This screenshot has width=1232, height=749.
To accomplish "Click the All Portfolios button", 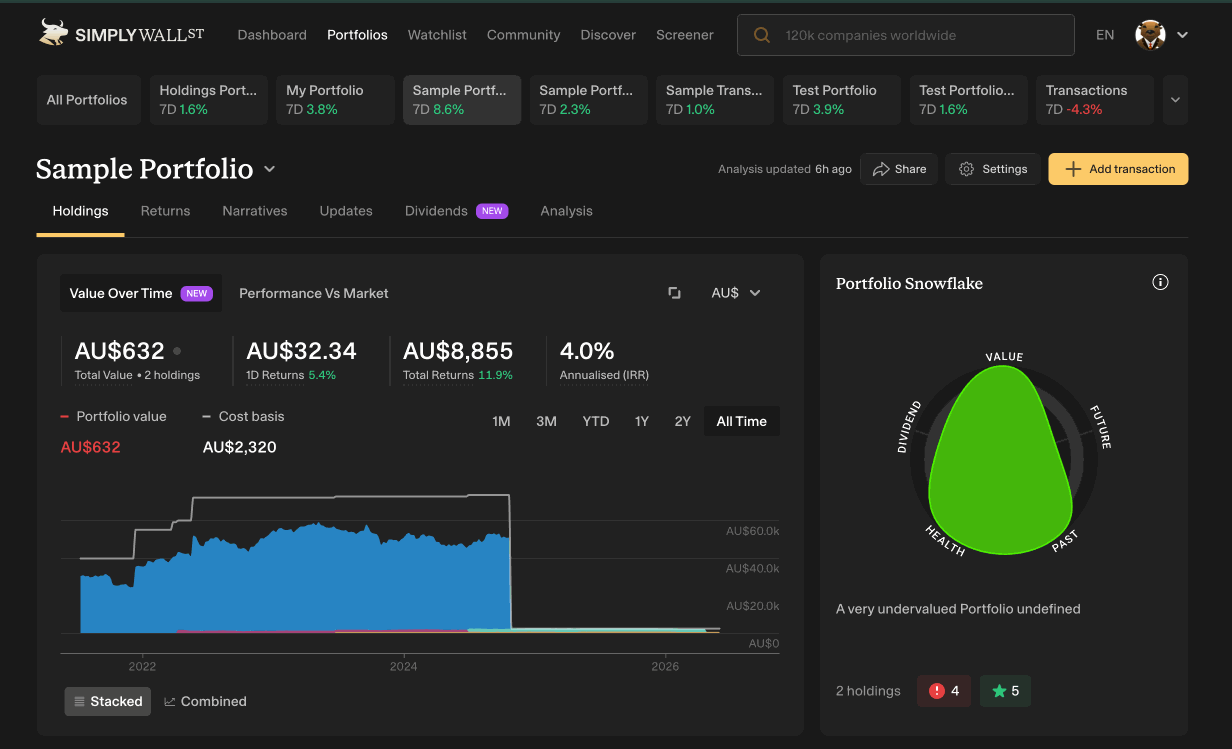I will point(87,100).
